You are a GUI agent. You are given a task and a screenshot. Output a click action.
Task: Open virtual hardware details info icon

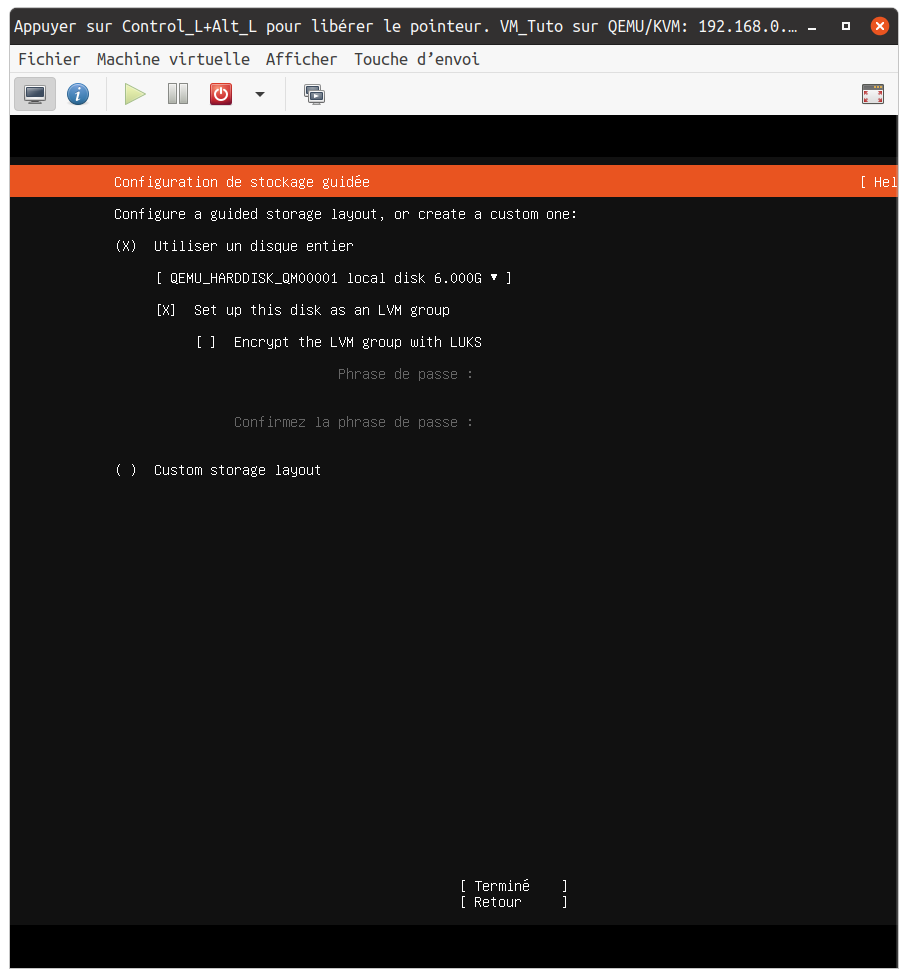click(x=78, y=95)
